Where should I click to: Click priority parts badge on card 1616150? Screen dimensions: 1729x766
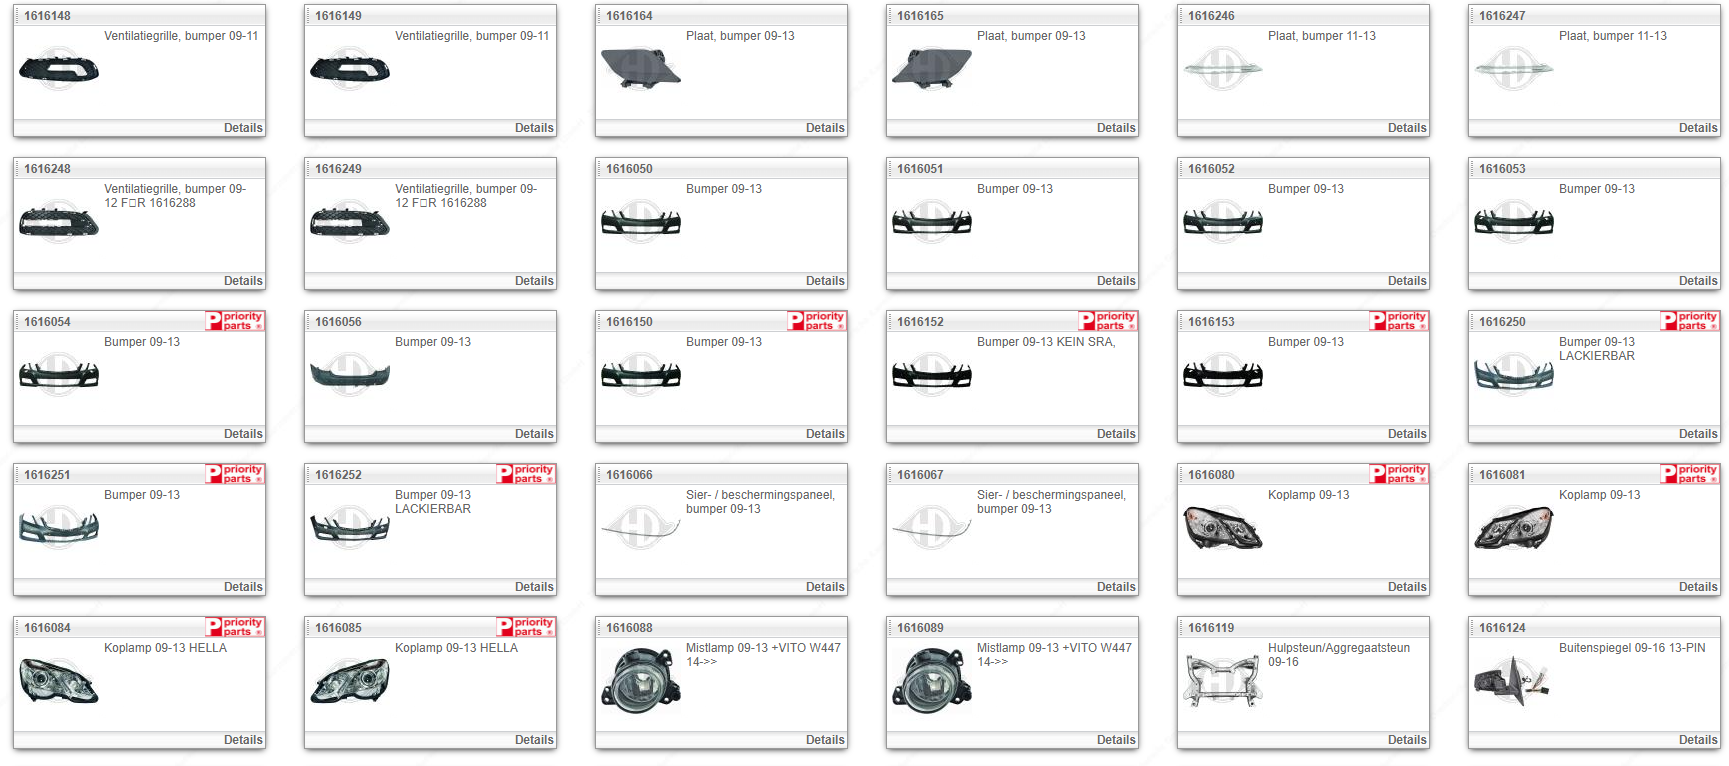pyautogui.click(x=817, y=321)
